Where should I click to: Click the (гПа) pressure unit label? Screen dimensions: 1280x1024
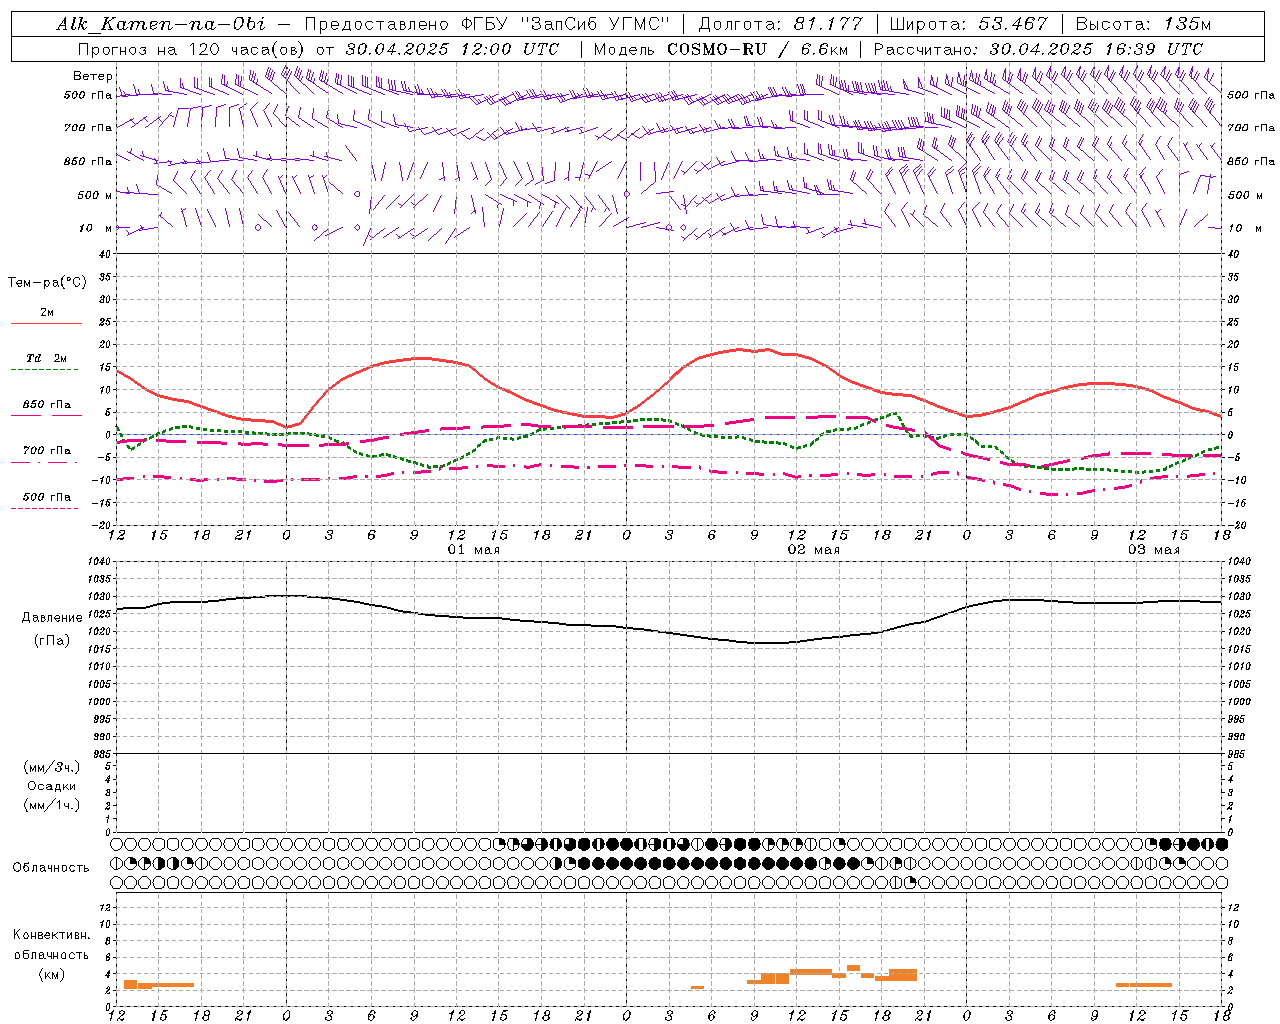52,641
